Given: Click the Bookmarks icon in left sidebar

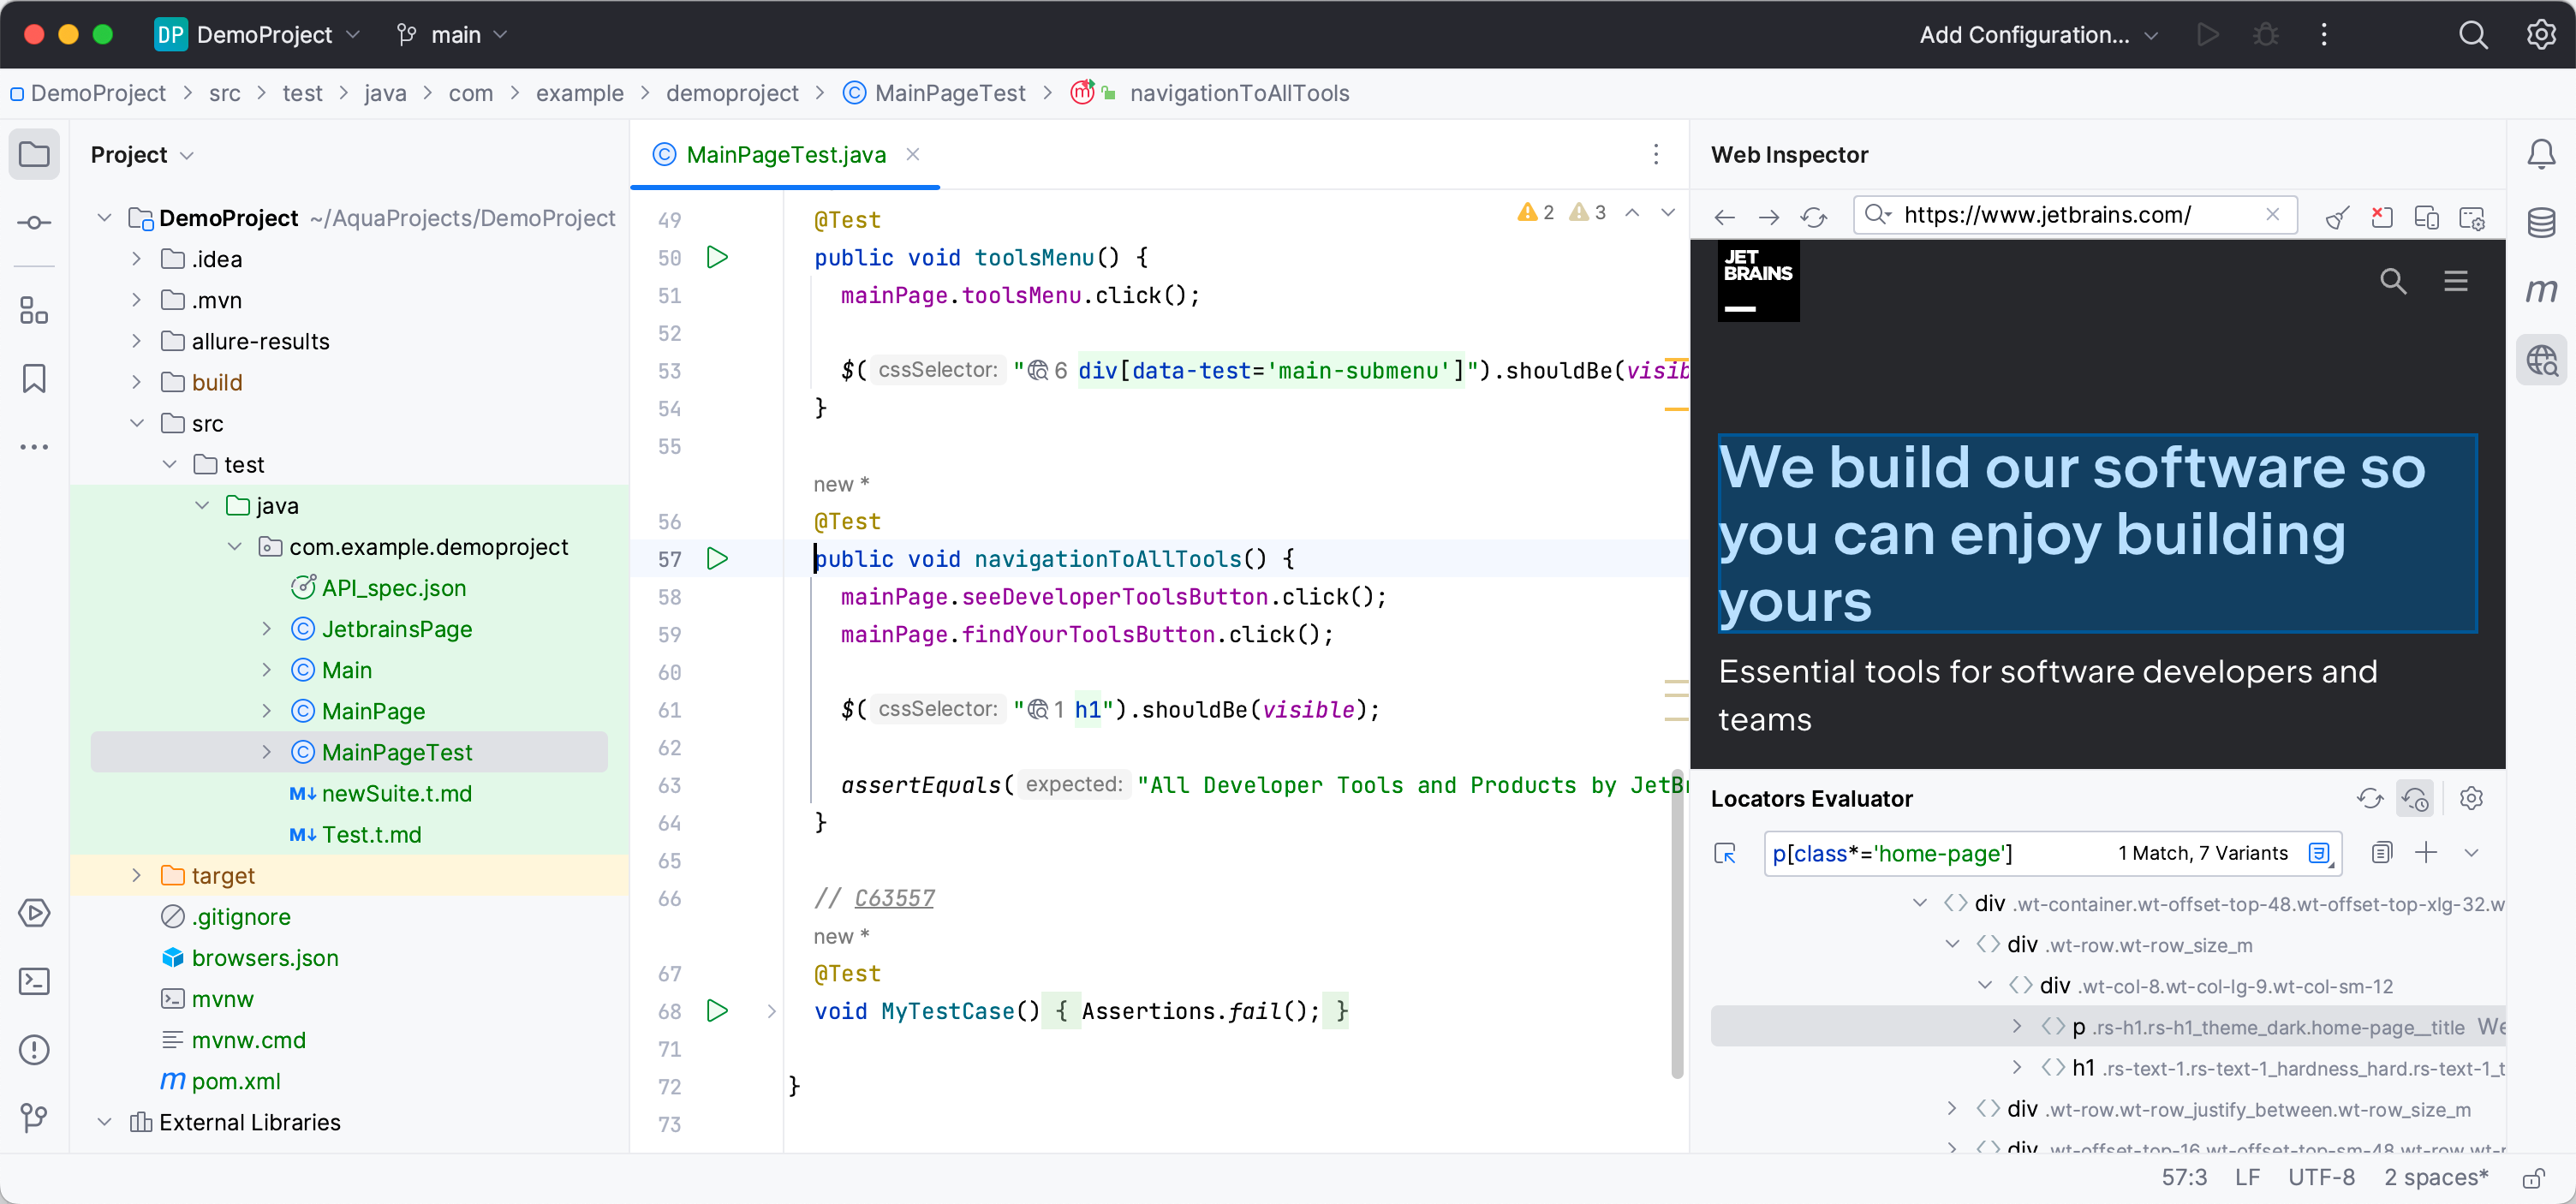Looking at the screenshot, I should pos(34,379).
